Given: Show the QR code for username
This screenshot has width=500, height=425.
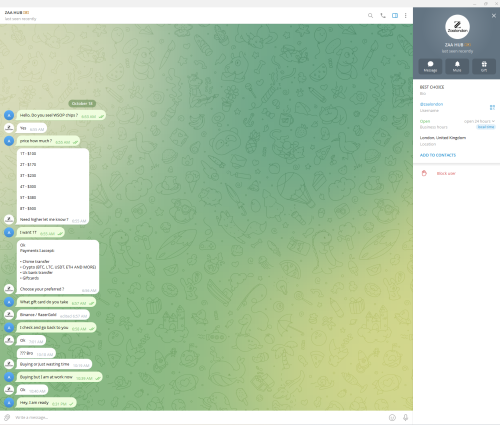Looking at the screenshot, I should pos(492,107).
